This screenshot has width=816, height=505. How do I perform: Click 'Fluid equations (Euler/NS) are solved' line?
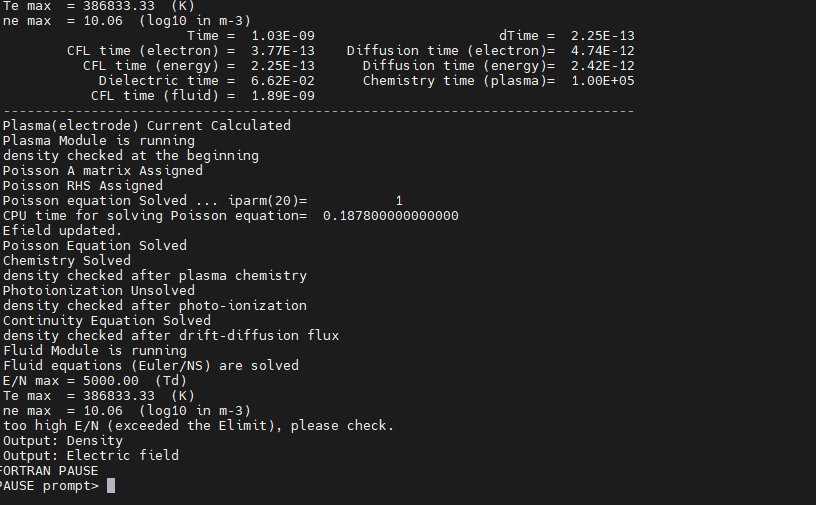click(x=151, y=365)
